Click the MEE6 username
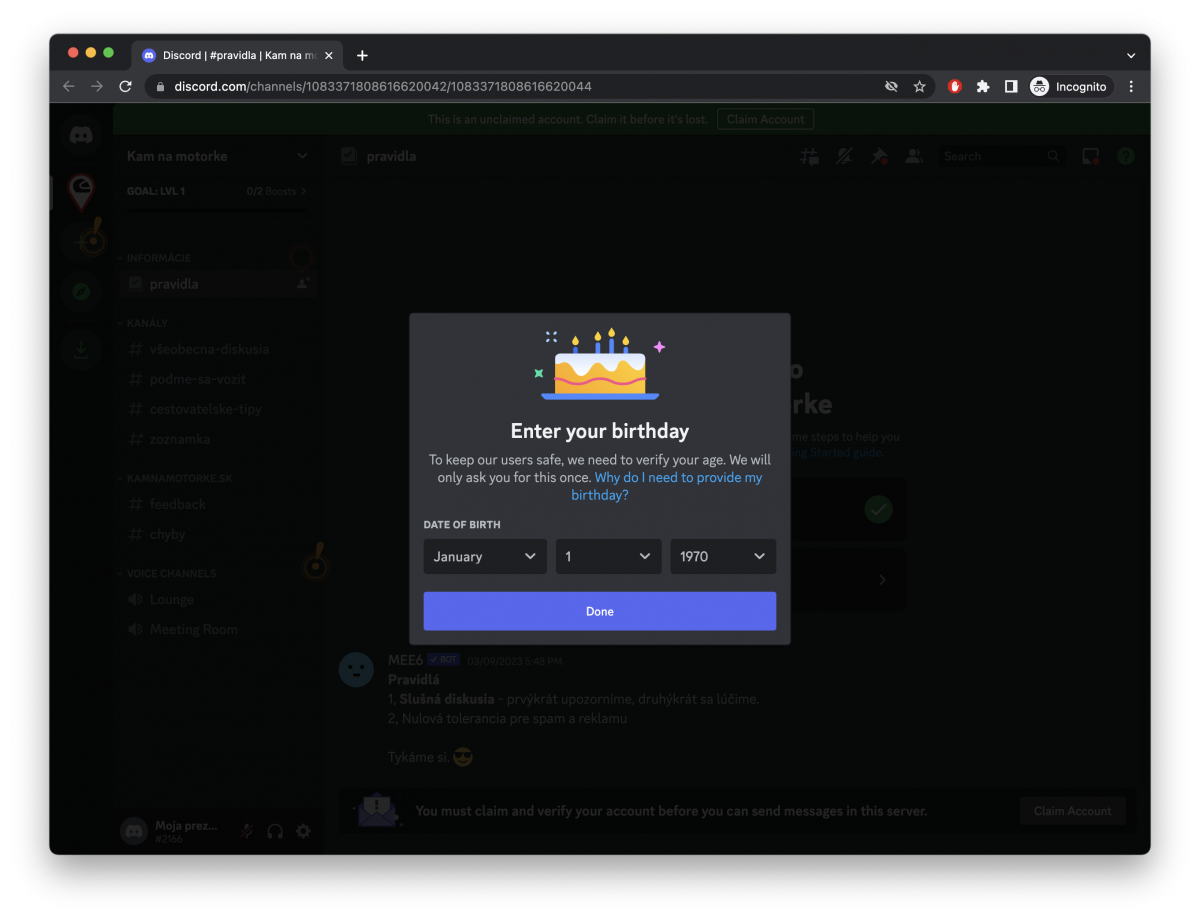This screenshot has height=920, width=1200. [x=405, y=660]
